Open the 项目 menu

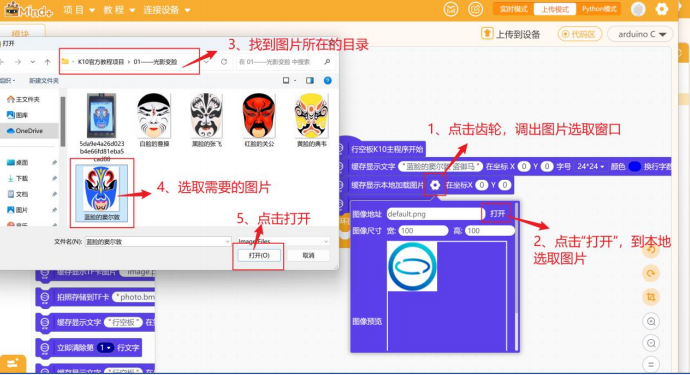tap(79, 10)
